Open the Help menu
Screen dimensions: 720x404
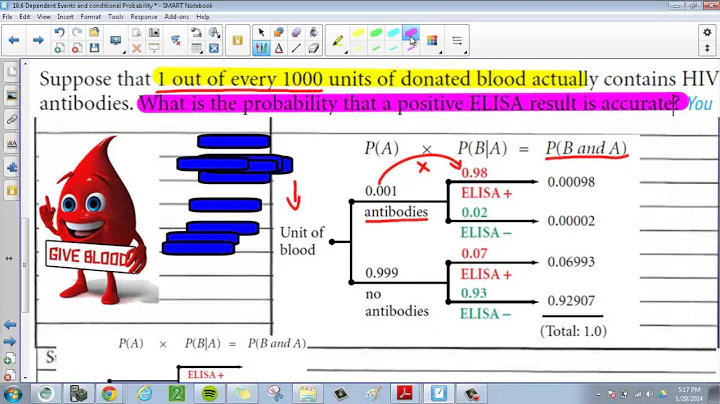coord(203,17)
